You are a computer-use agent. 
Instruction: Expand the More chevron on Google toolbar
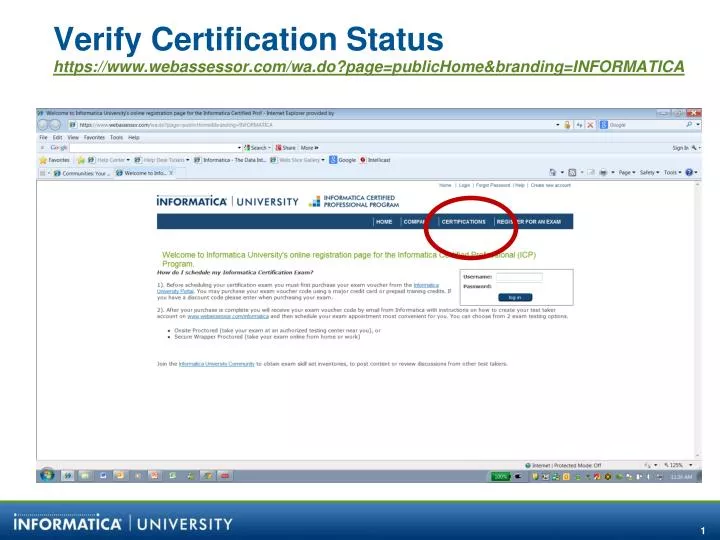click(309, 148)
